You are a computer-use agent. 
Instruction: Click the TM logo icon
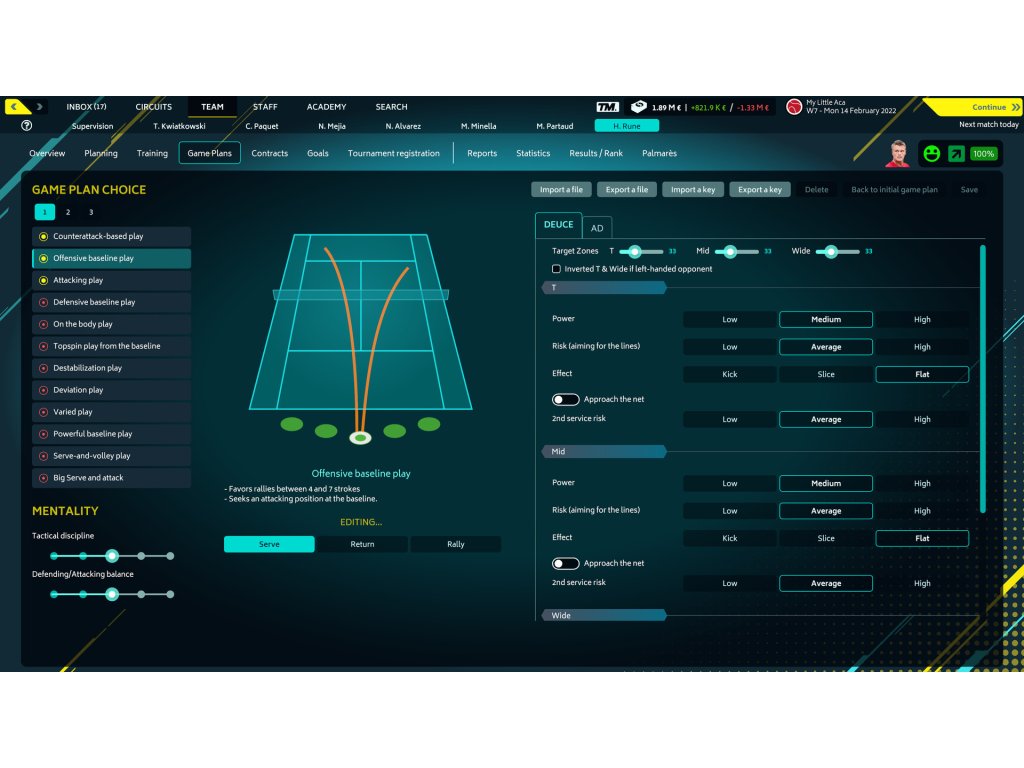pyautogui.click(x=607, y=107)
